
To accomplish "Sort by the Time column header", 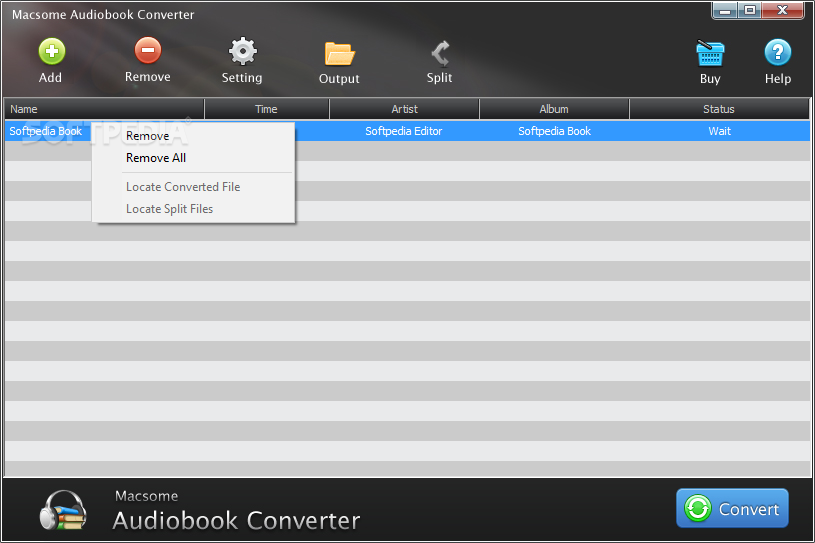I will (267, 109).
